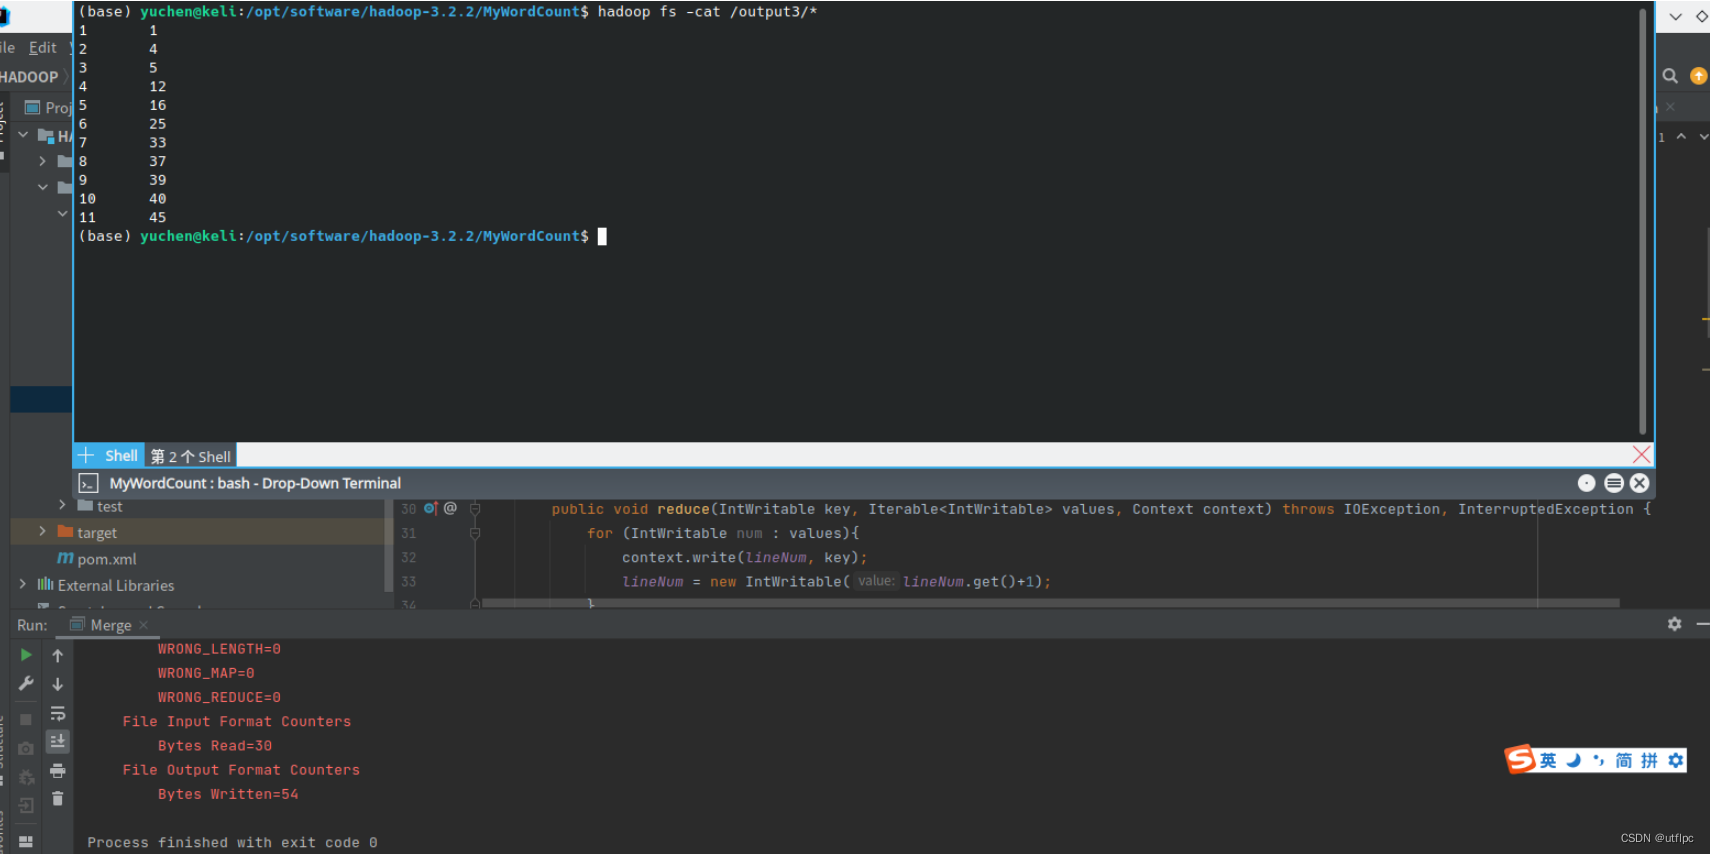Viewport: 1710px width, 854px height.
Task: Open drop-down terminal menu button
Action: (1613, 483)
